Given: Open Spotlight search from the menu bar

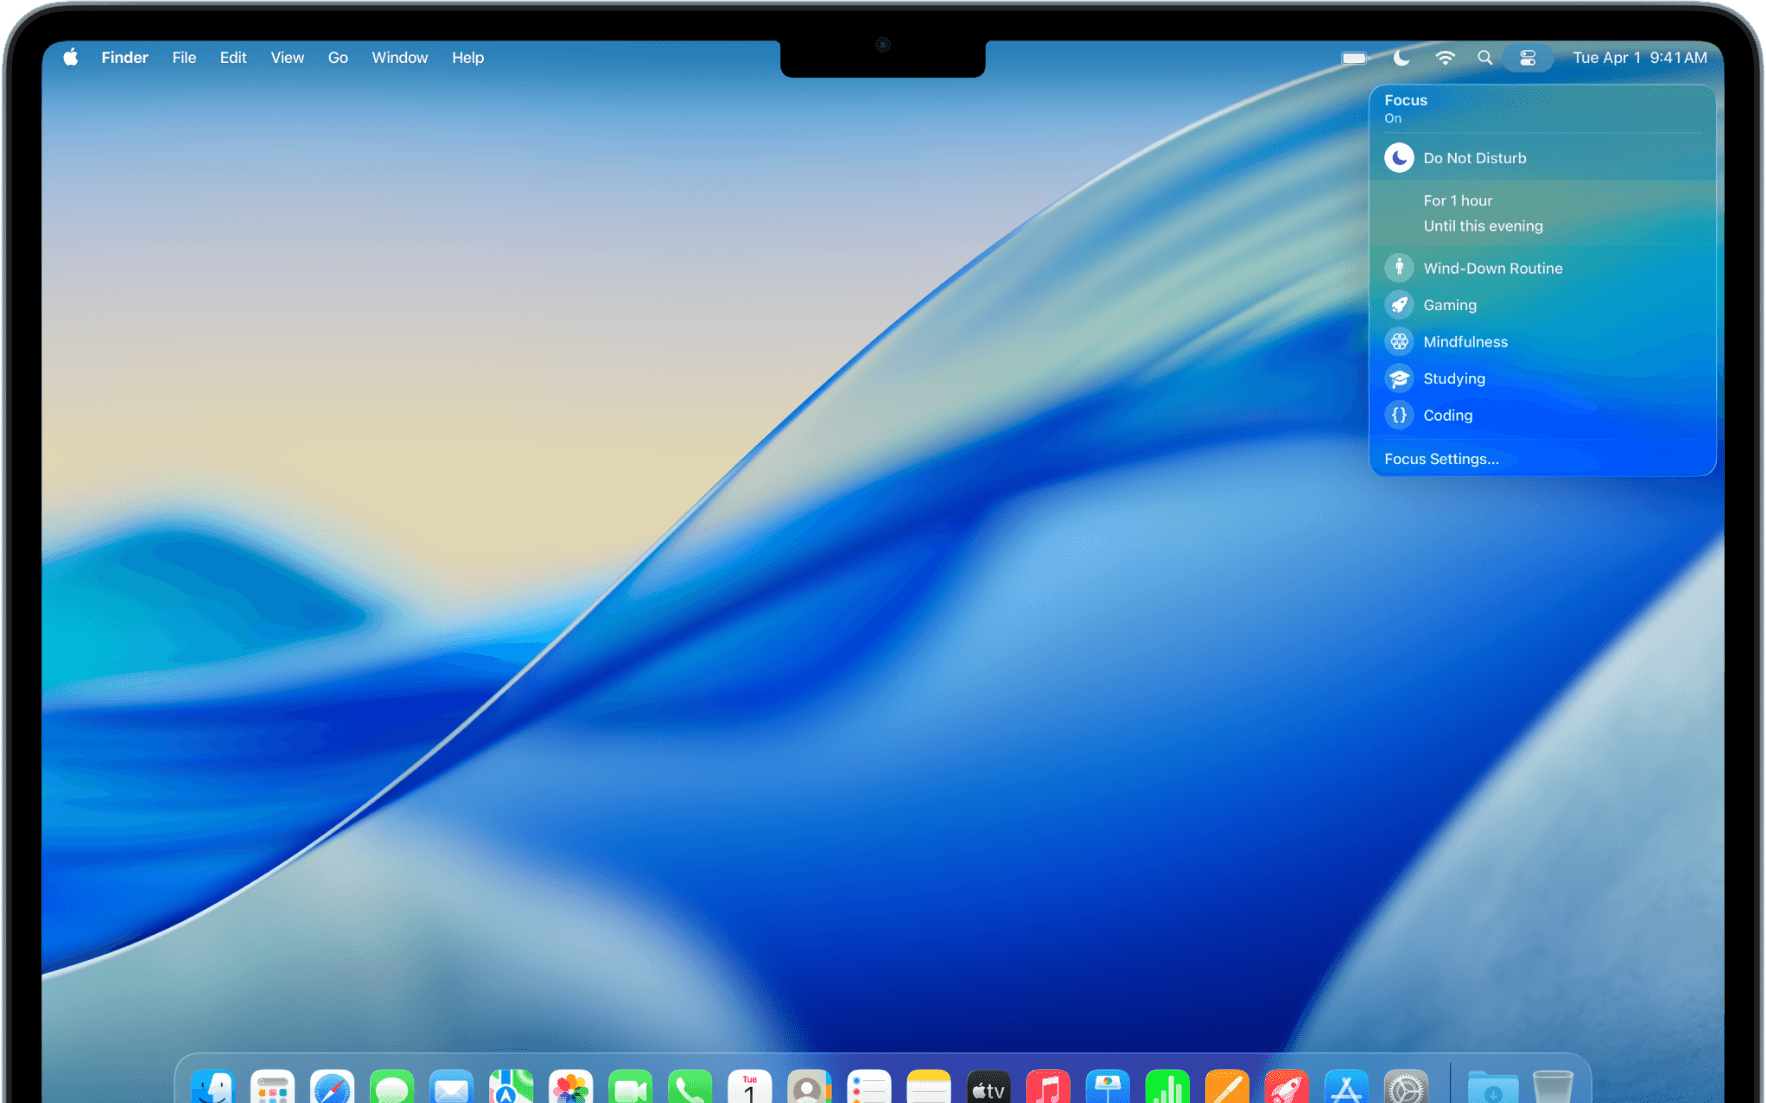Looking at the screenshot, I should coord(1485,58).
